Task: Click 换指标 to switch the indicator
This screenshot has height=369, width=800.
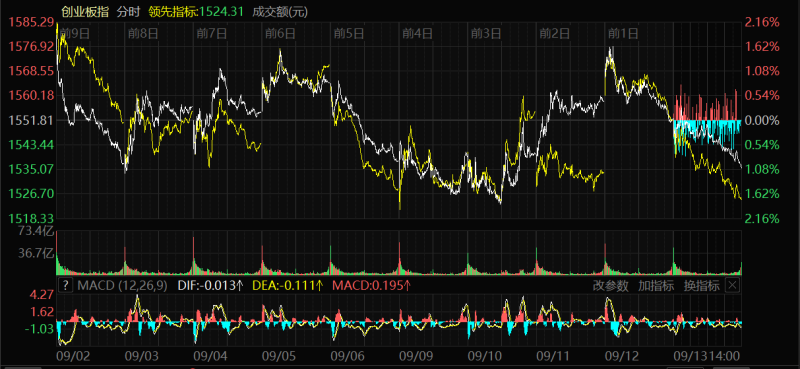Action: 702,286
